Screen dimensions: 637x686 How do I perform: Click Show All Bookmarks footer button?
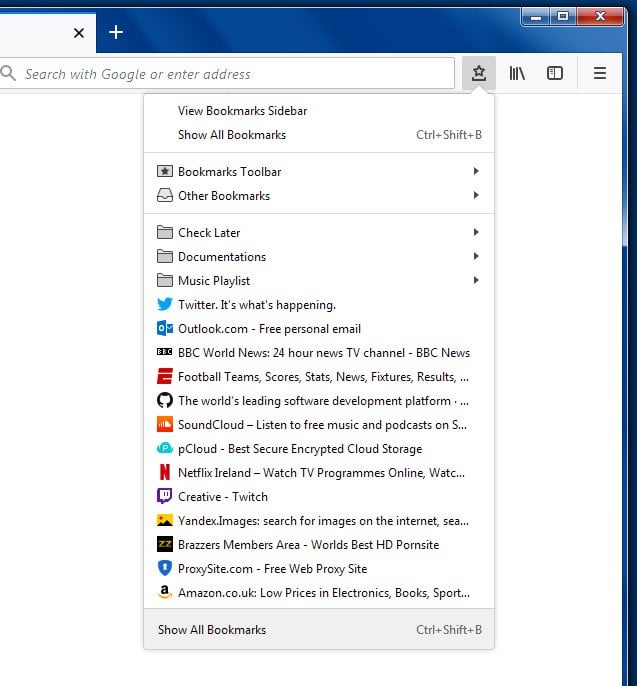point(319,629)
